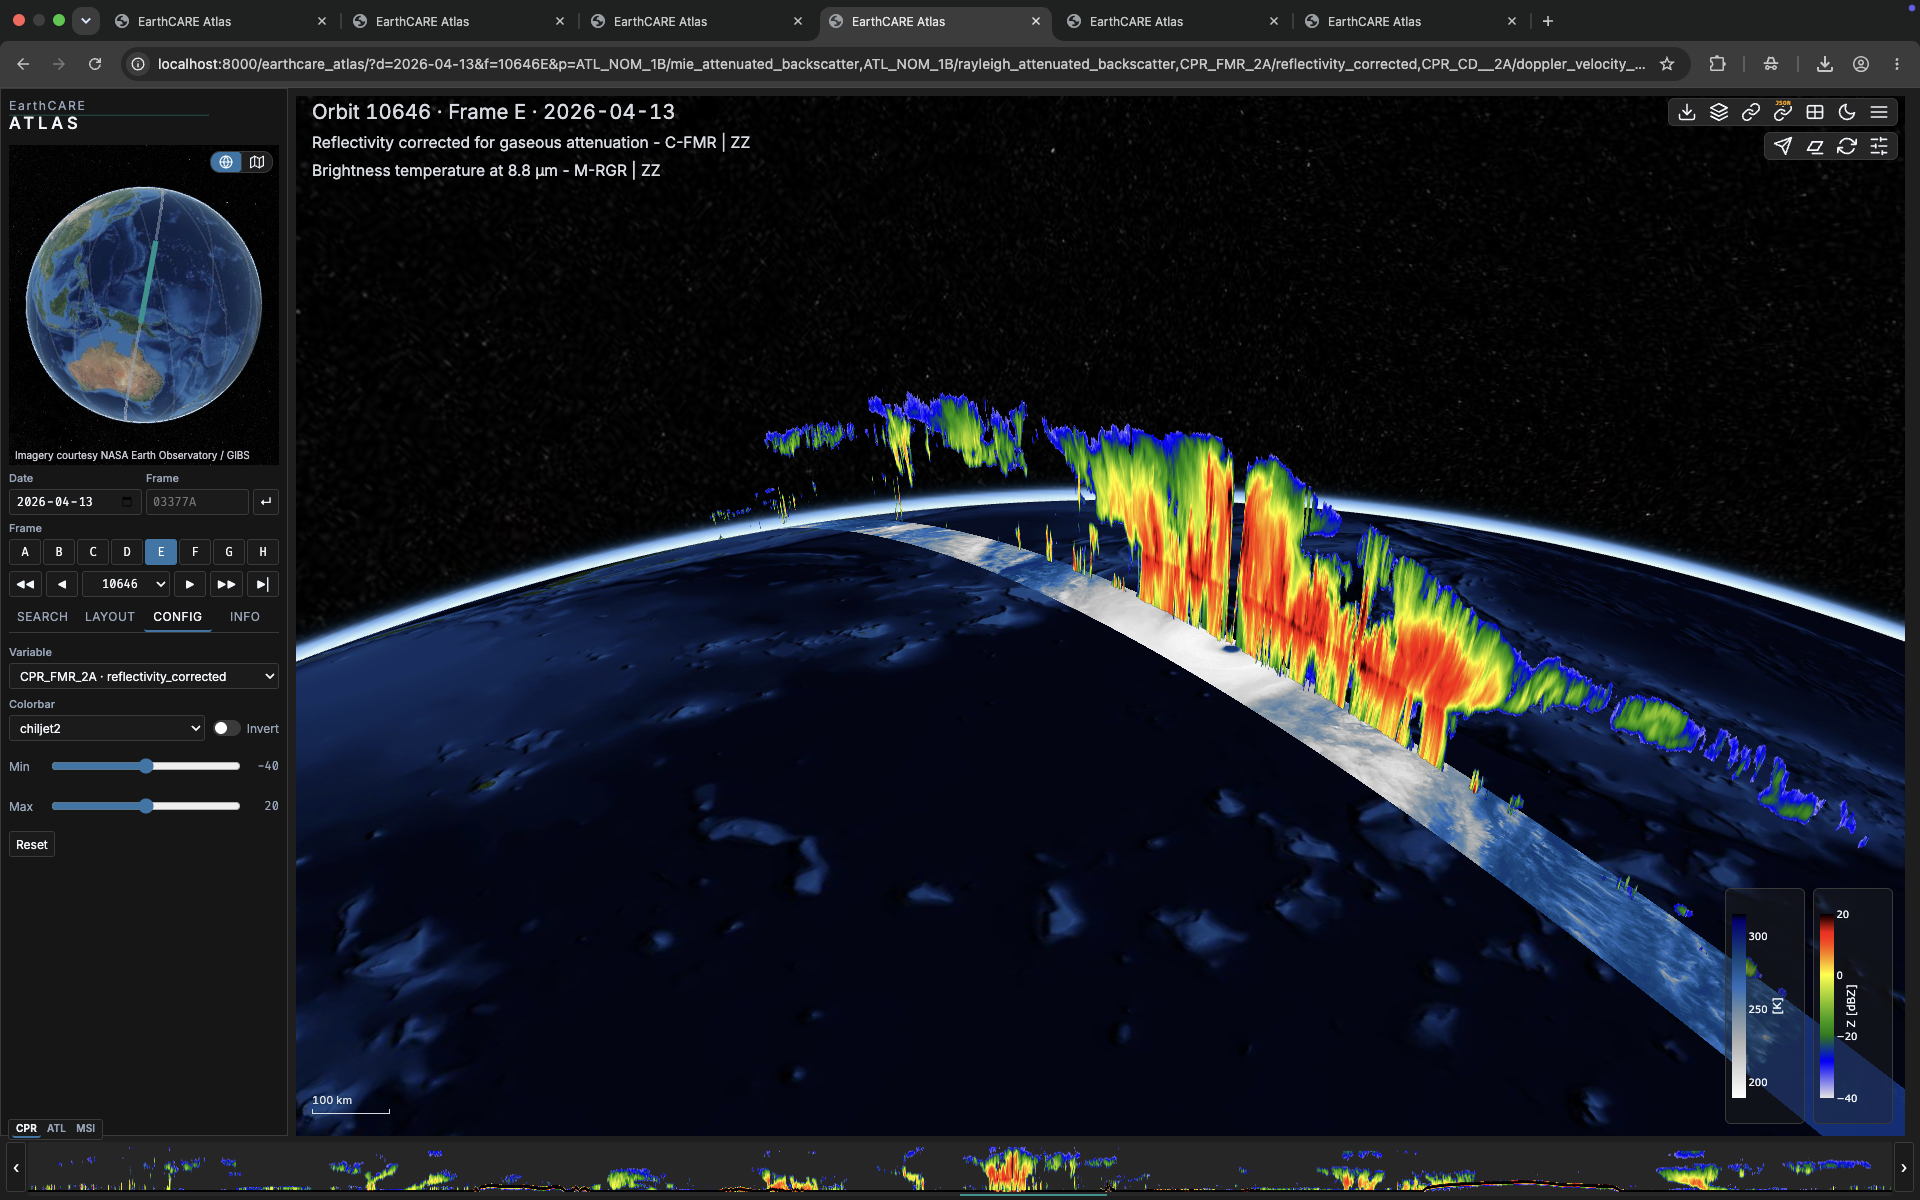Reload the page

tap(95, 64)
